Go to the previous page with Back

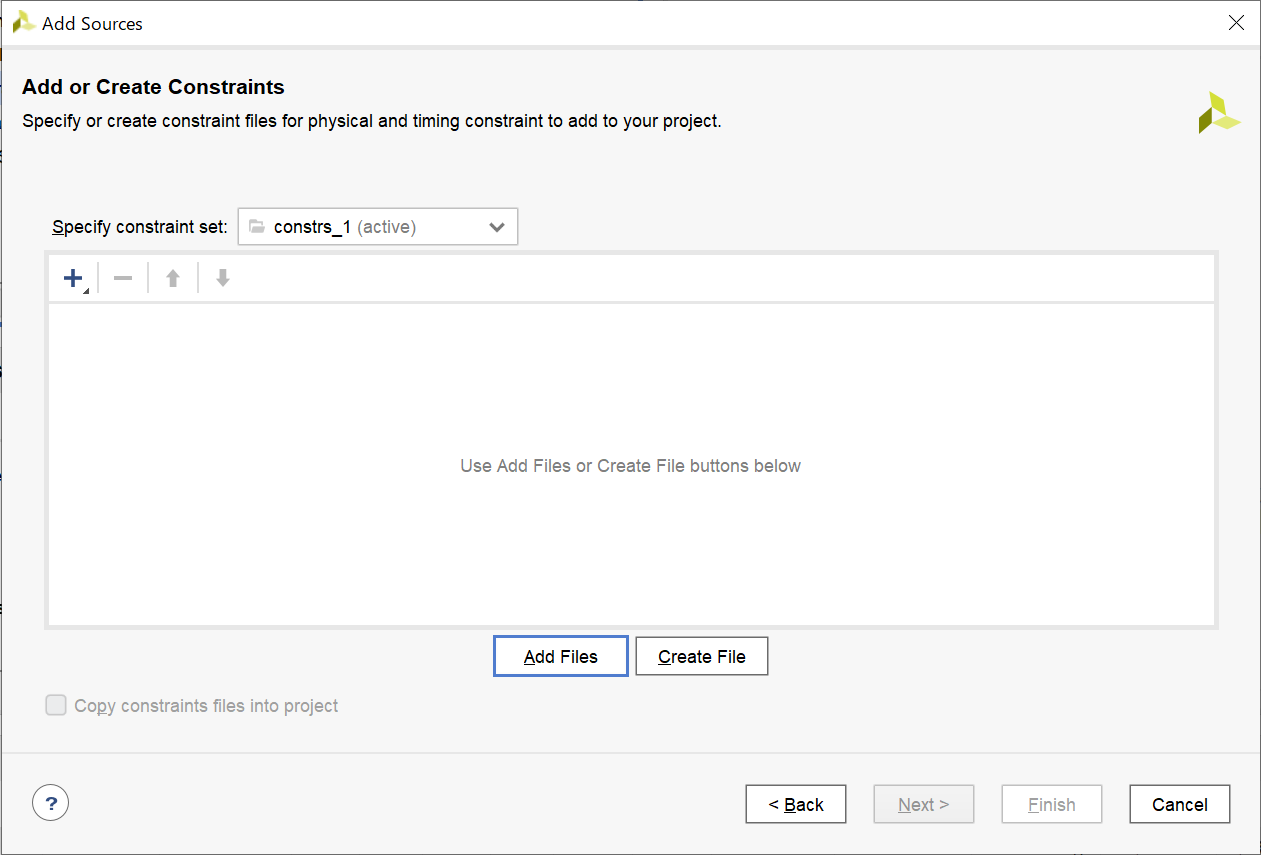(x=796, y=804)
